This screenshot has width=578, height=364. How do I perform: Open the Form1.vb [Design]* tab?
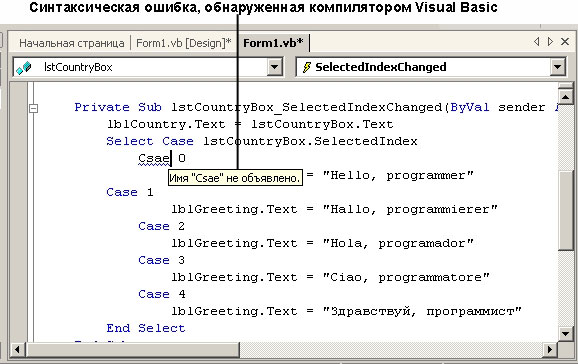pos(184,43)
